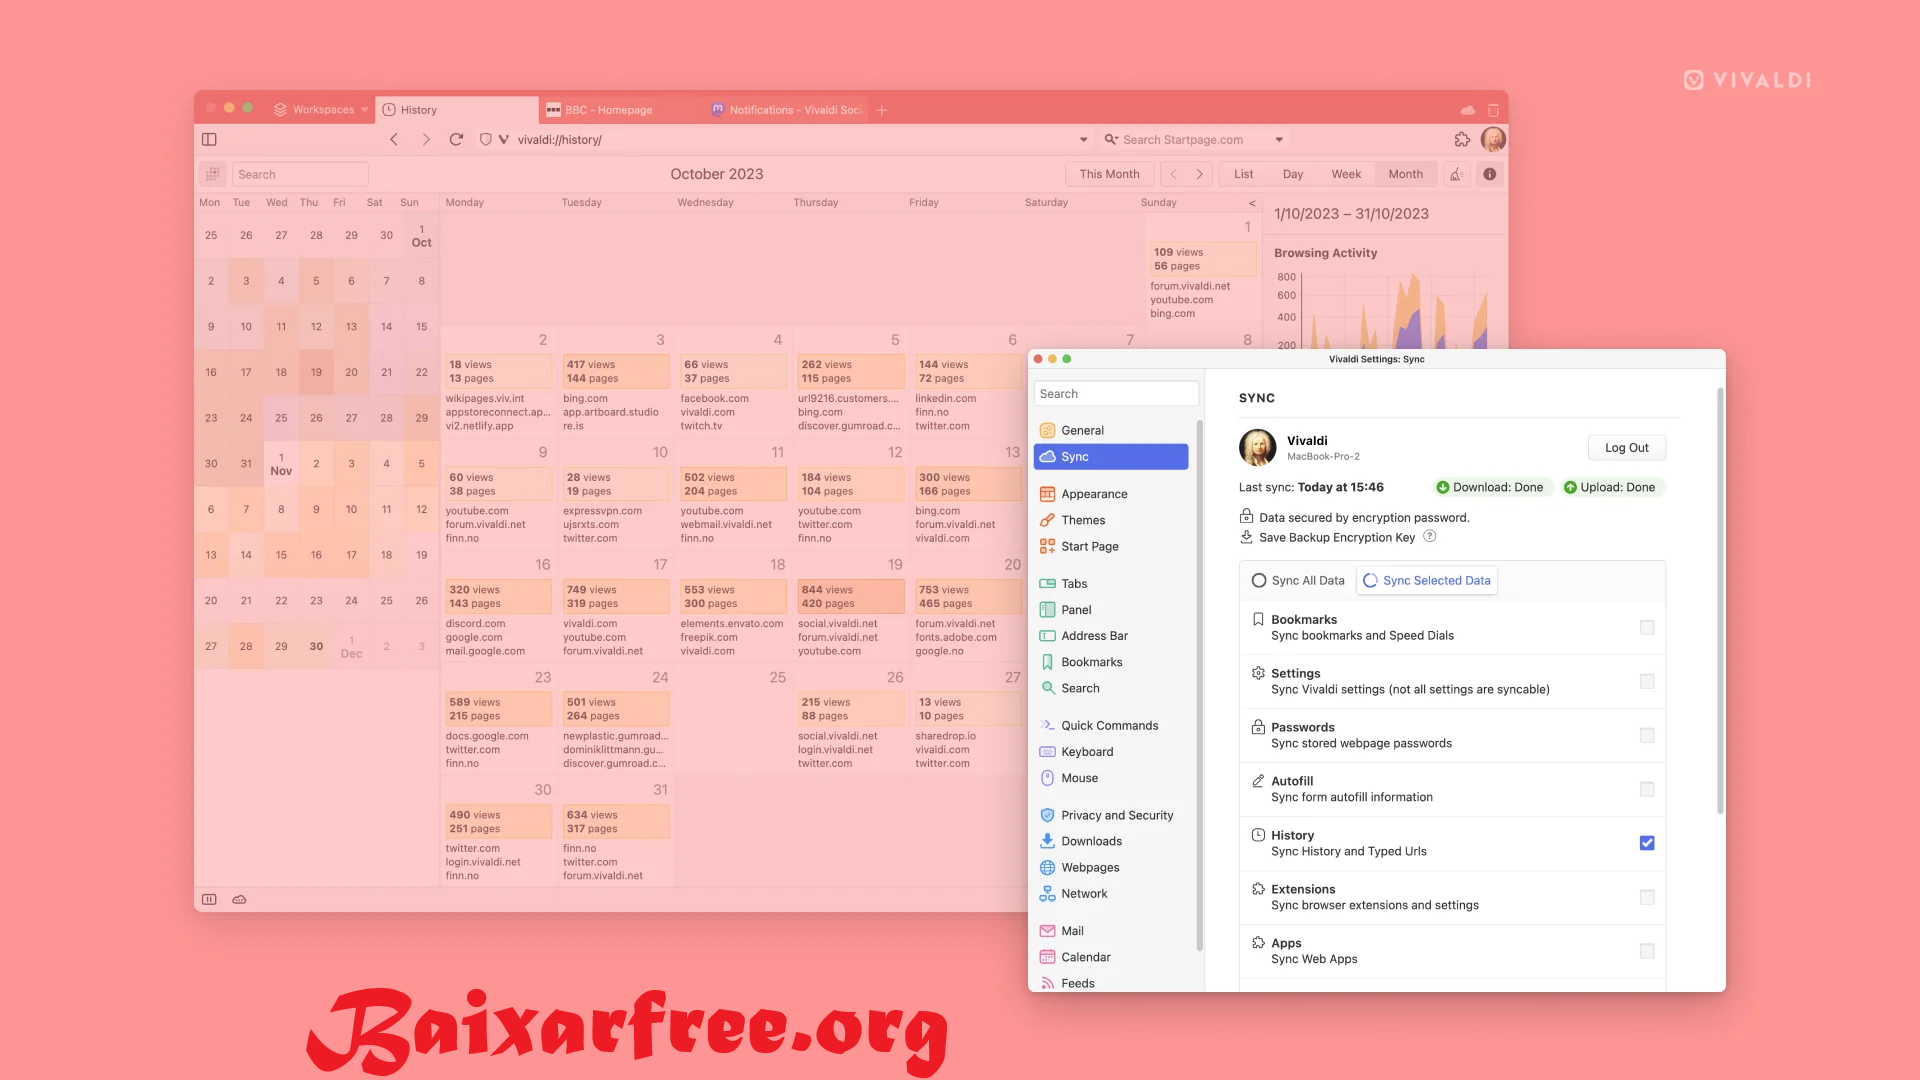The image size is (1920, 1080).
Task: Reload the history page
Action: click(456, 139)
